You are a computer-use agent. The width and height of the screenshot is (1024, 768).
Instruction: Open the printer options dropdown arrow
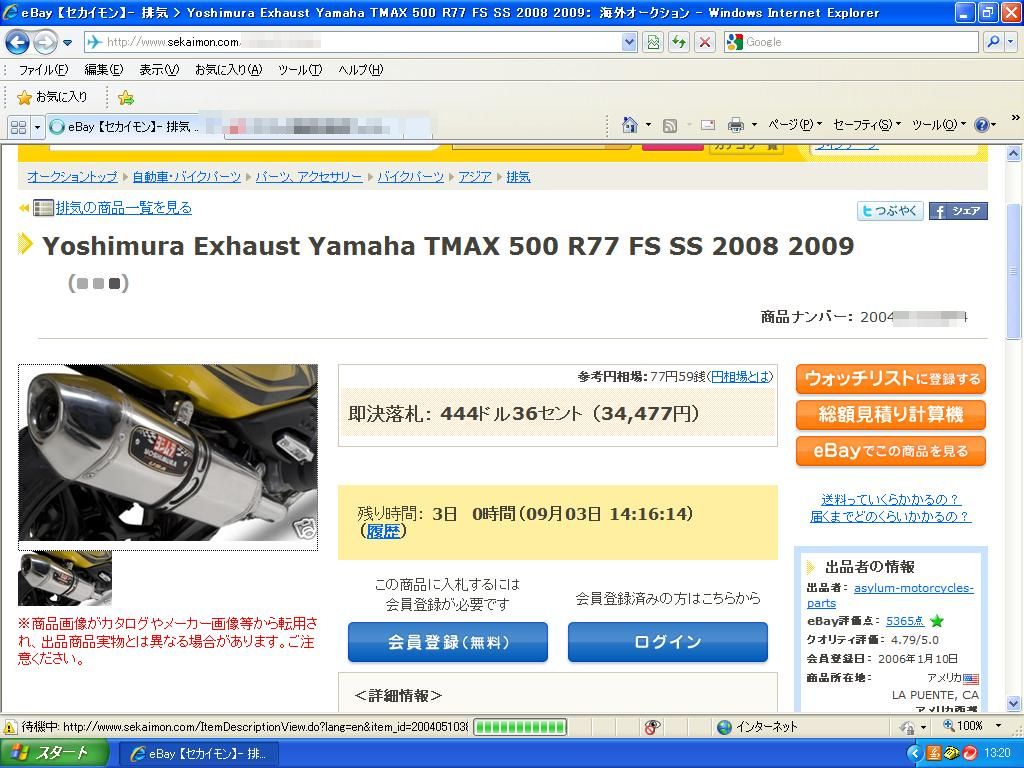754,125
